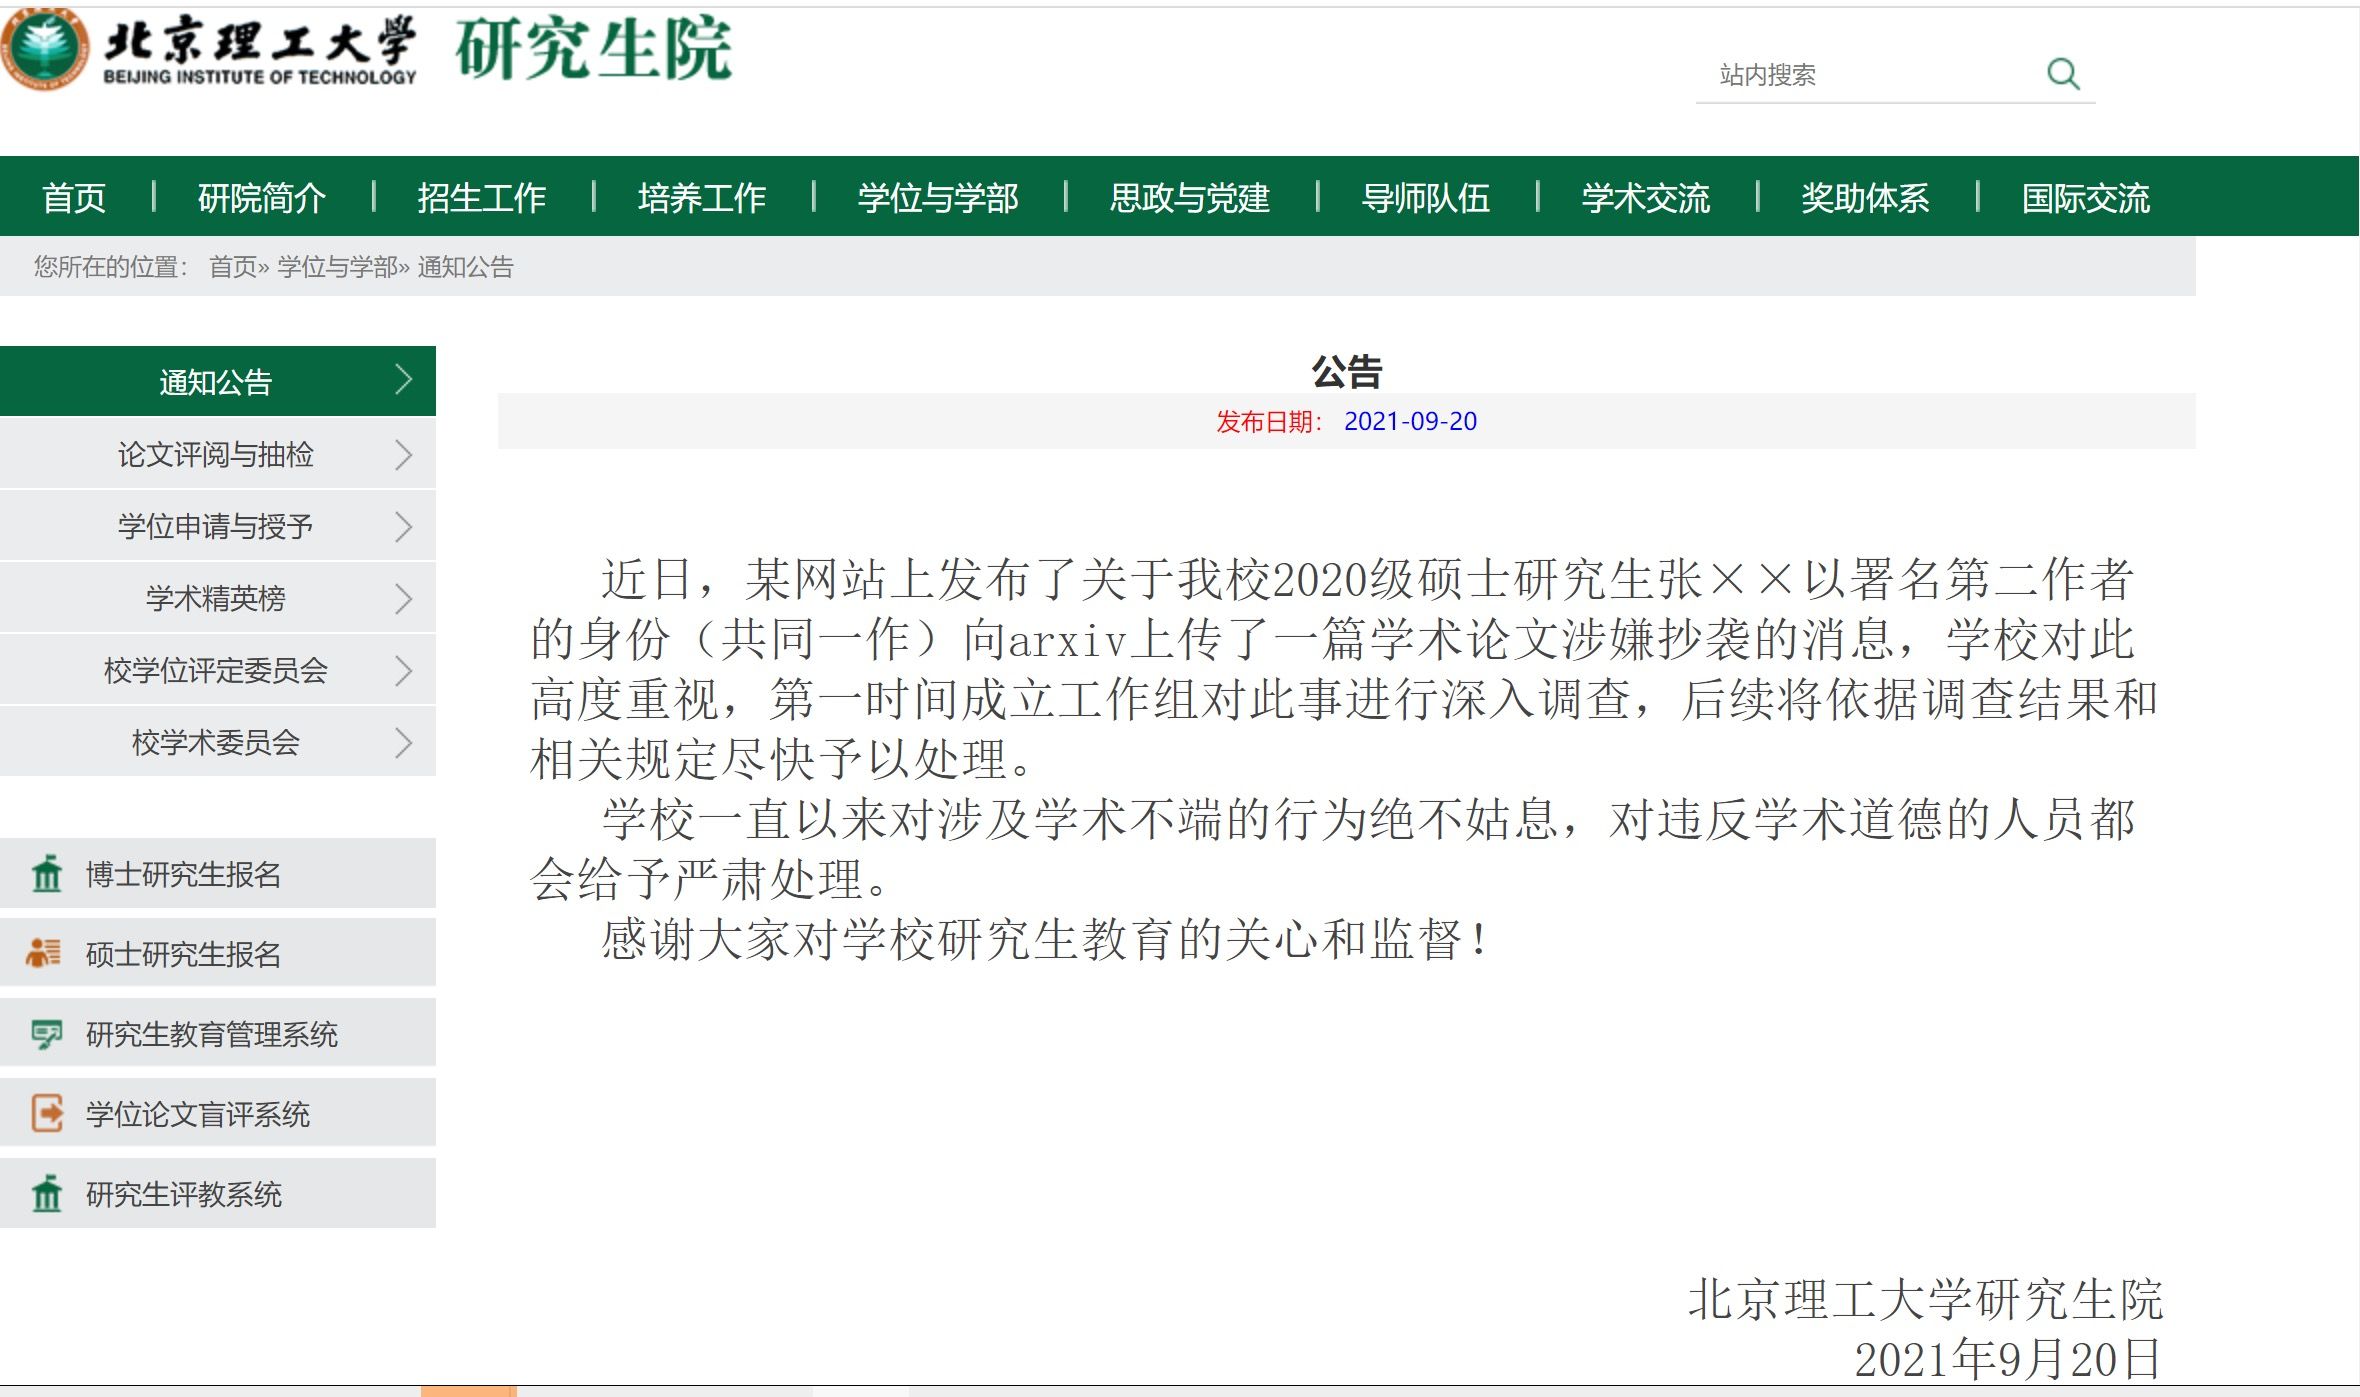Click the Beijing Institute of Technology logo
The width and height of the screenshot is (2360, 1397).
pyautogui.click(x=45, y=50)
